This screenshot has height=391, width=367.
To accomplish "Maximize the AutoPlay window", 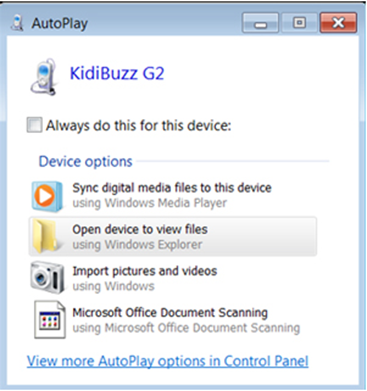I will coord(299,23).
